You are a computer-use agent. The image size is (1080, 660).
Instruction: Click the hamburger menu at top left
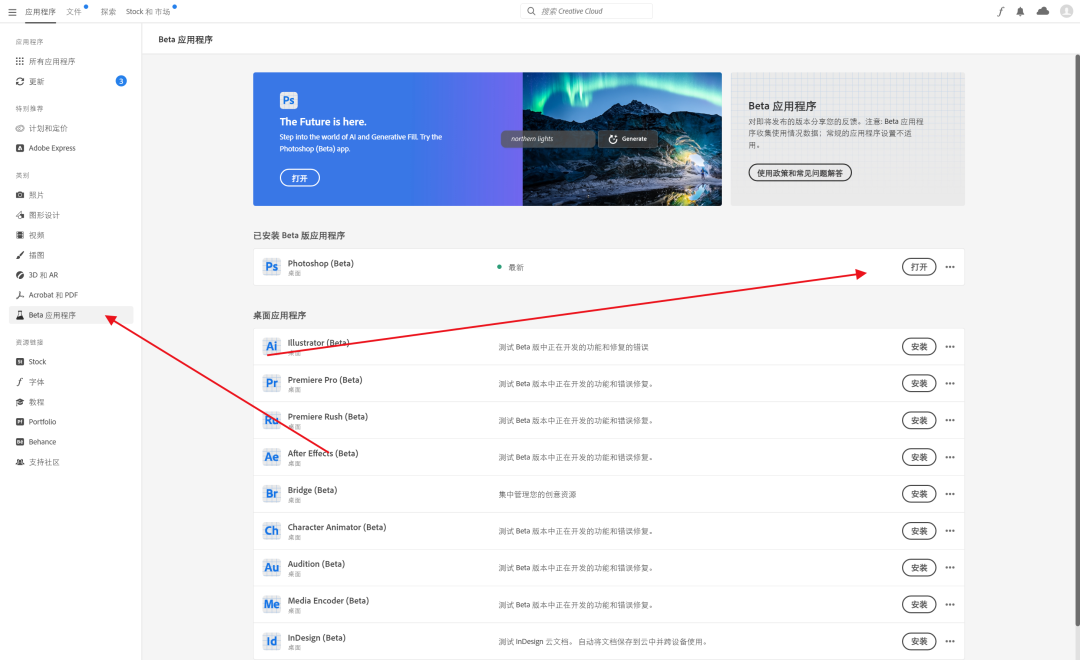(x=12, y=10)
